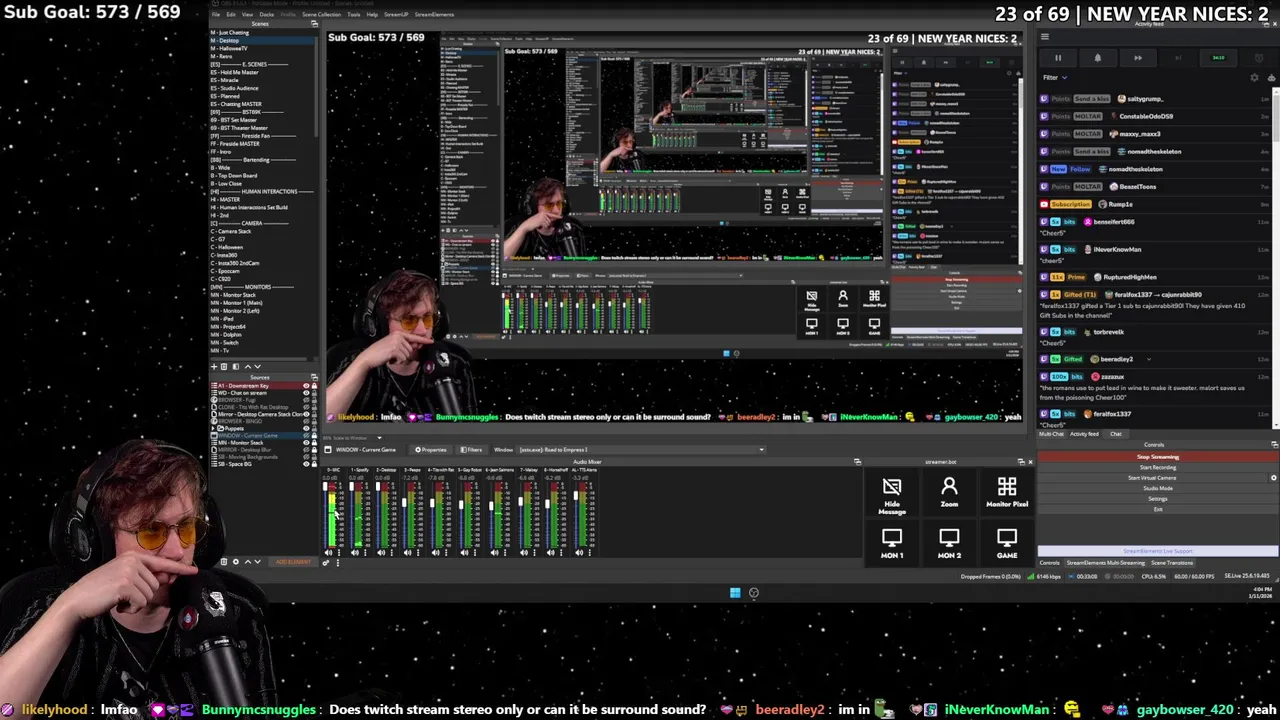
Task: Open the Scene Collection menu
Action: point(321,14)
